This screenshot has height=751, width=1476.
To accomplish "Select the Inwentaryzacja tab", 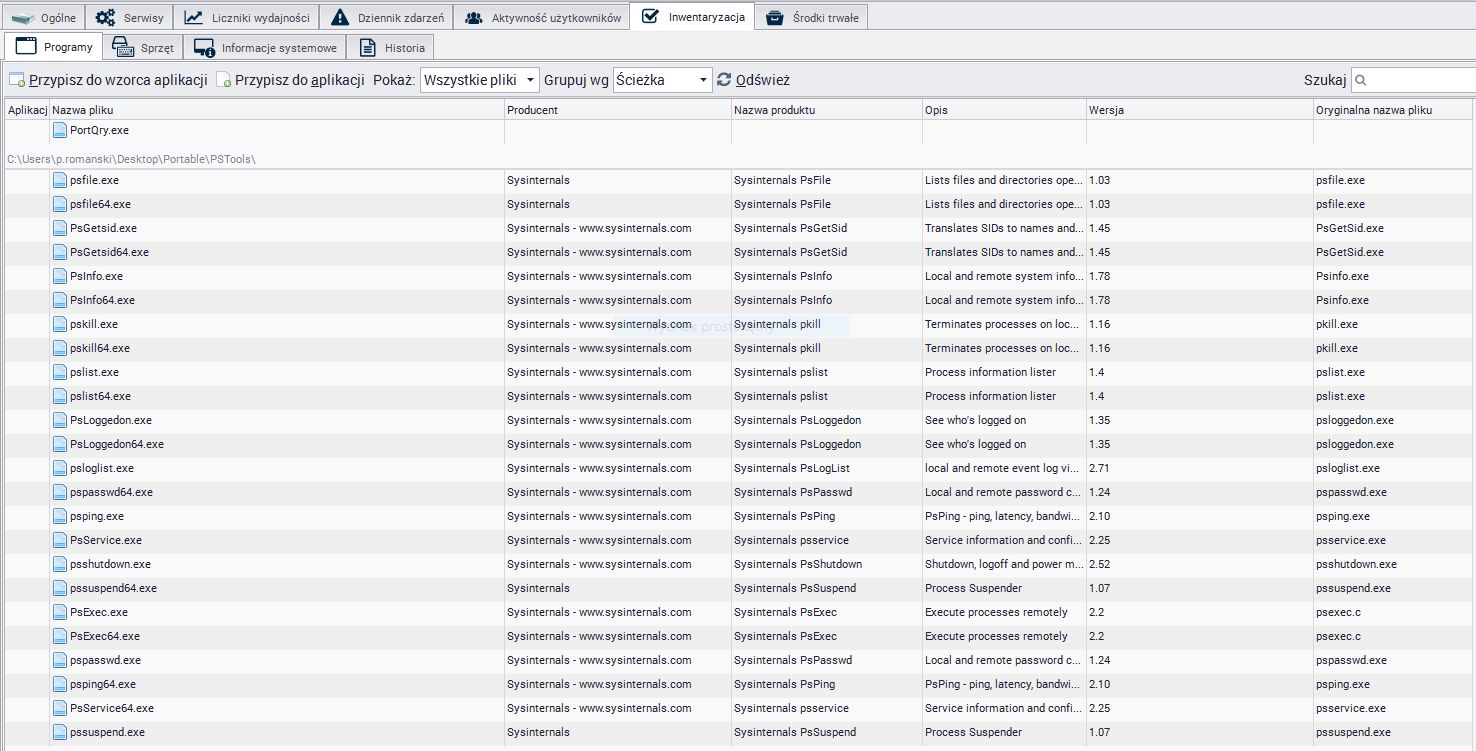I will coord(693,17).
